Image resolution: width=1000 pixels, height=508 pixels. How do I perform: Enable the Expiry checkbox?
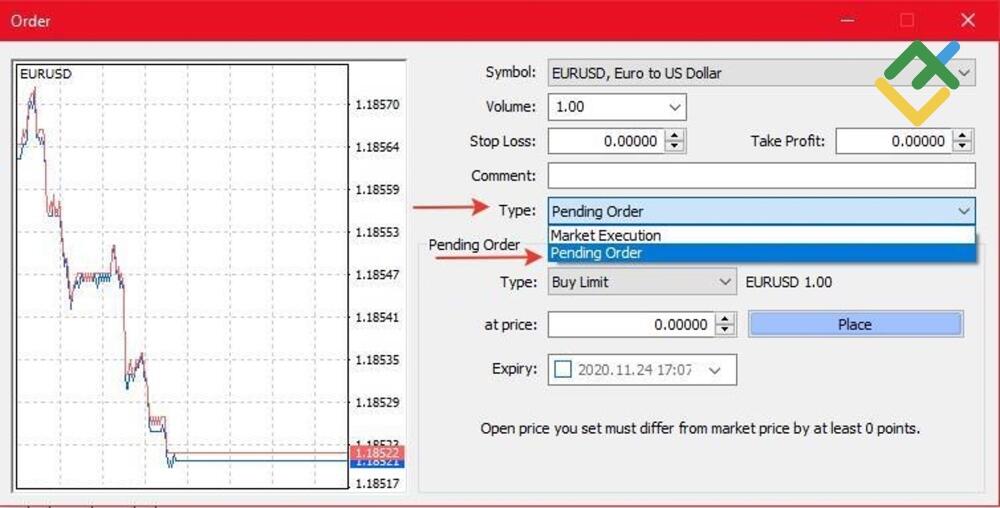click(x=563, y=369)
